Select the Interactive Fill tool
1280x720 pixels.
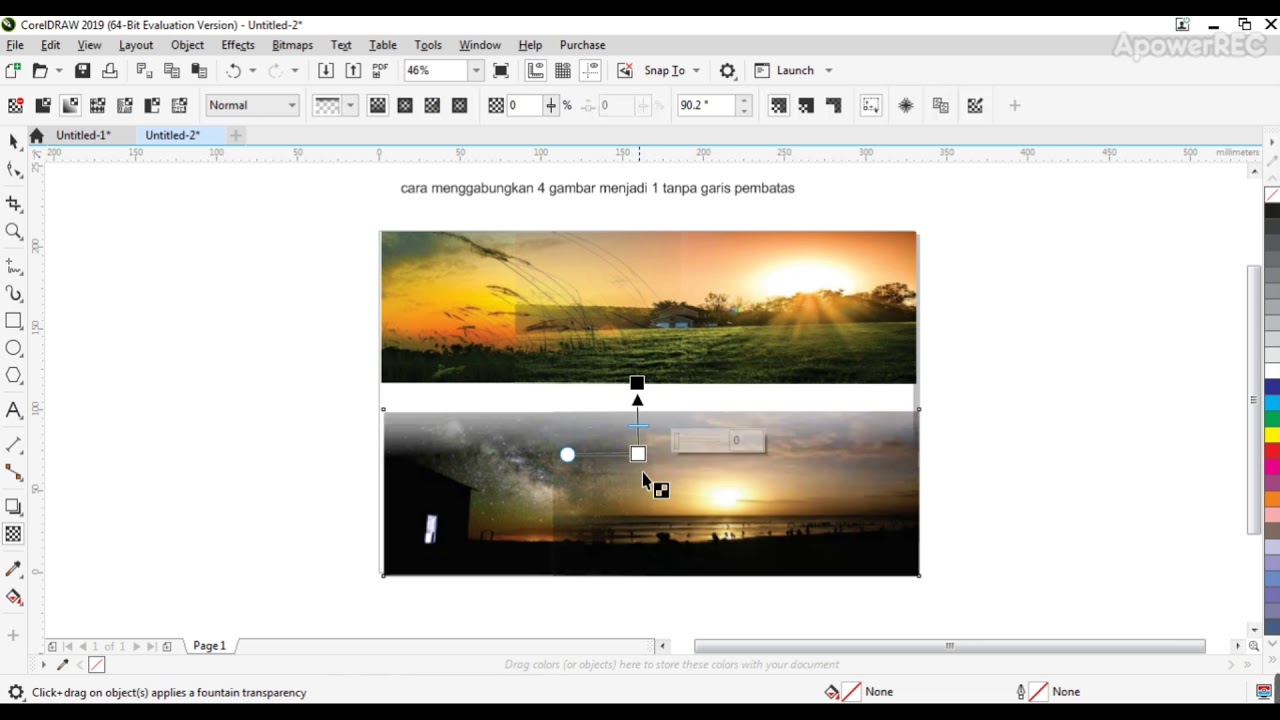(14, 597)
